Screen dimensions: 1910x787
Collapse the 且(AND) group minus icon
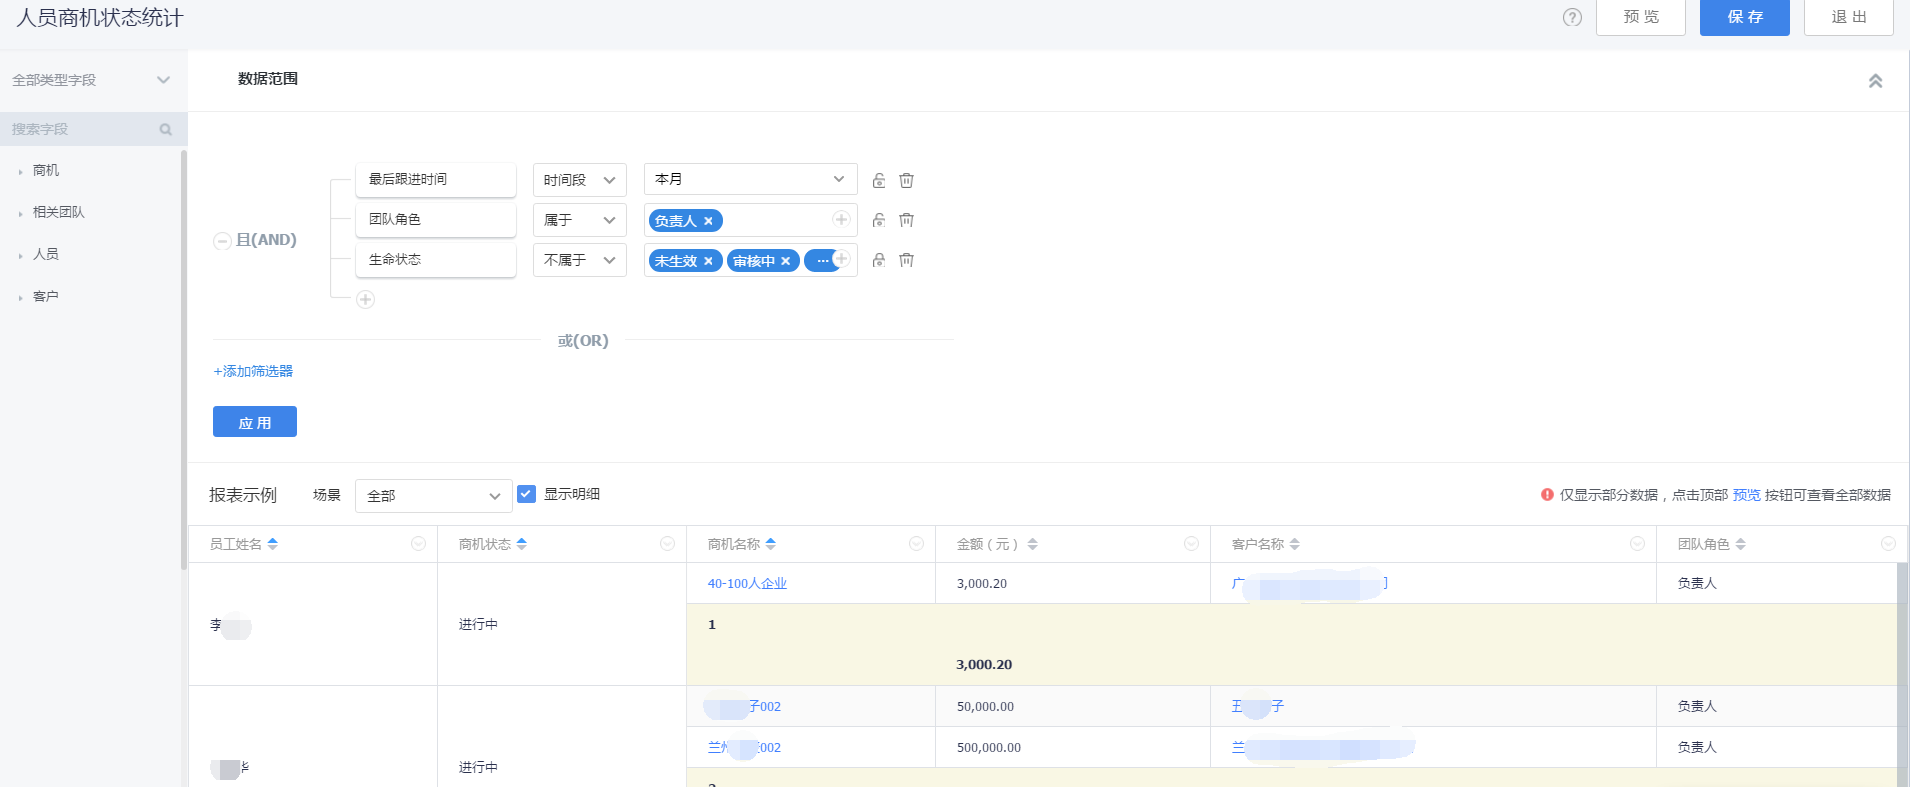[x=222, y=241]
